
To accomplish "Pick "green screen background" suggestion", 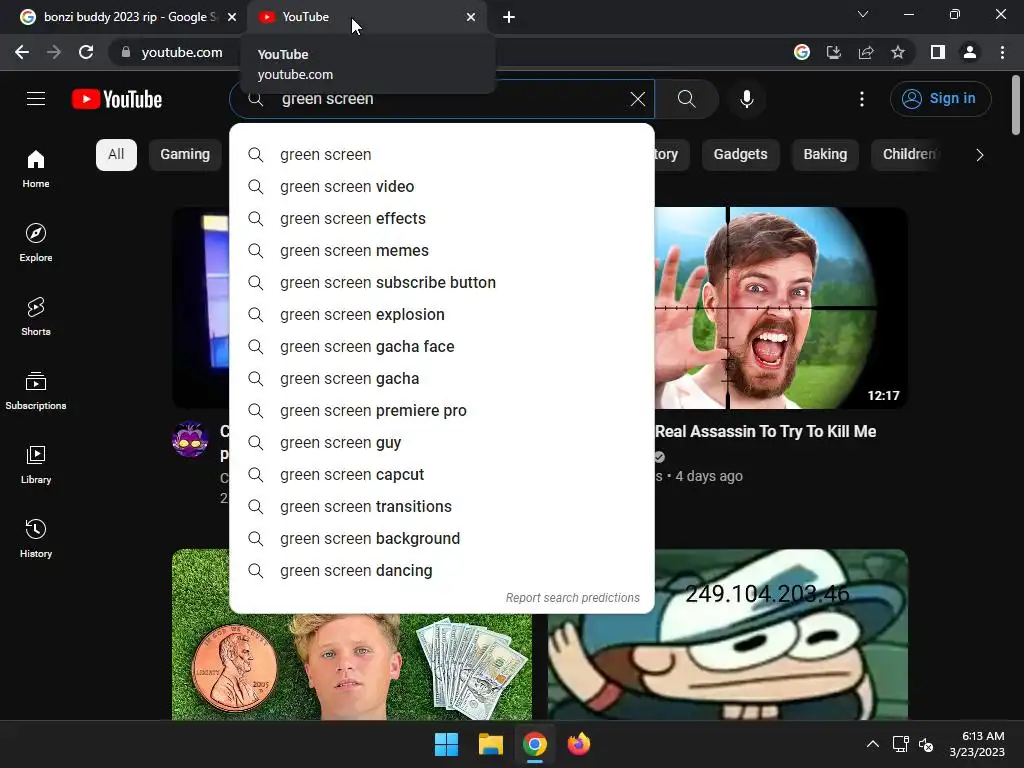I will [x=441, y=539].
